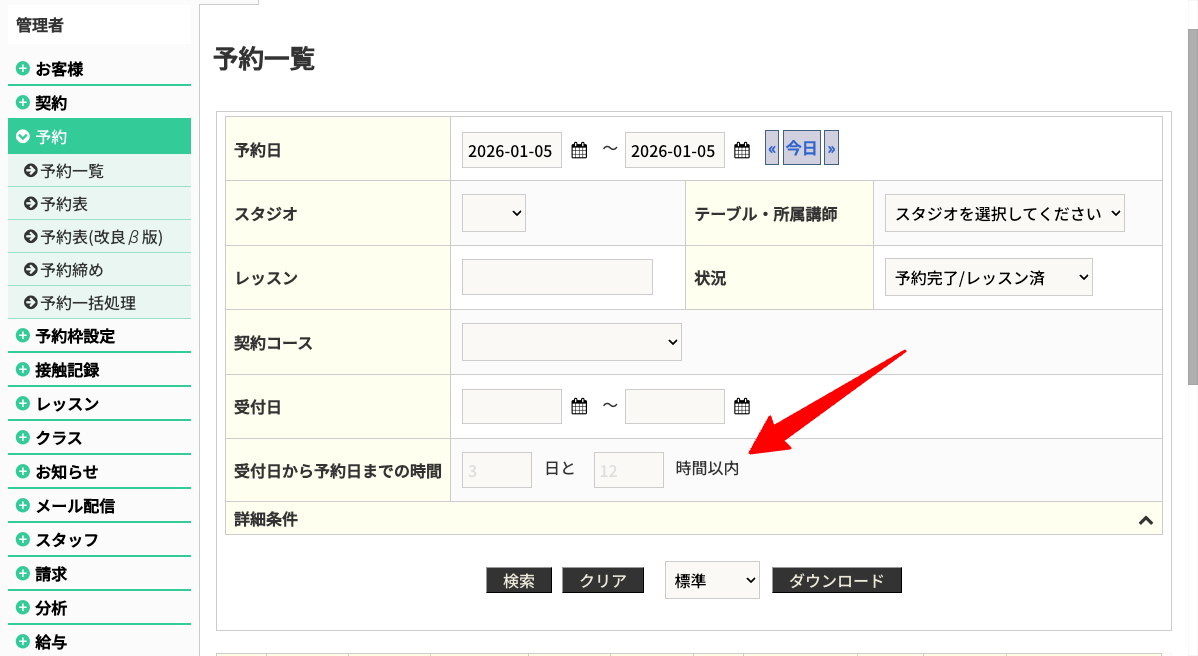Image resolution: width=1198 pixels, height=656 pixels.
Task: Expand お客様 menu plus icon
Action: (x=22, y=69)
